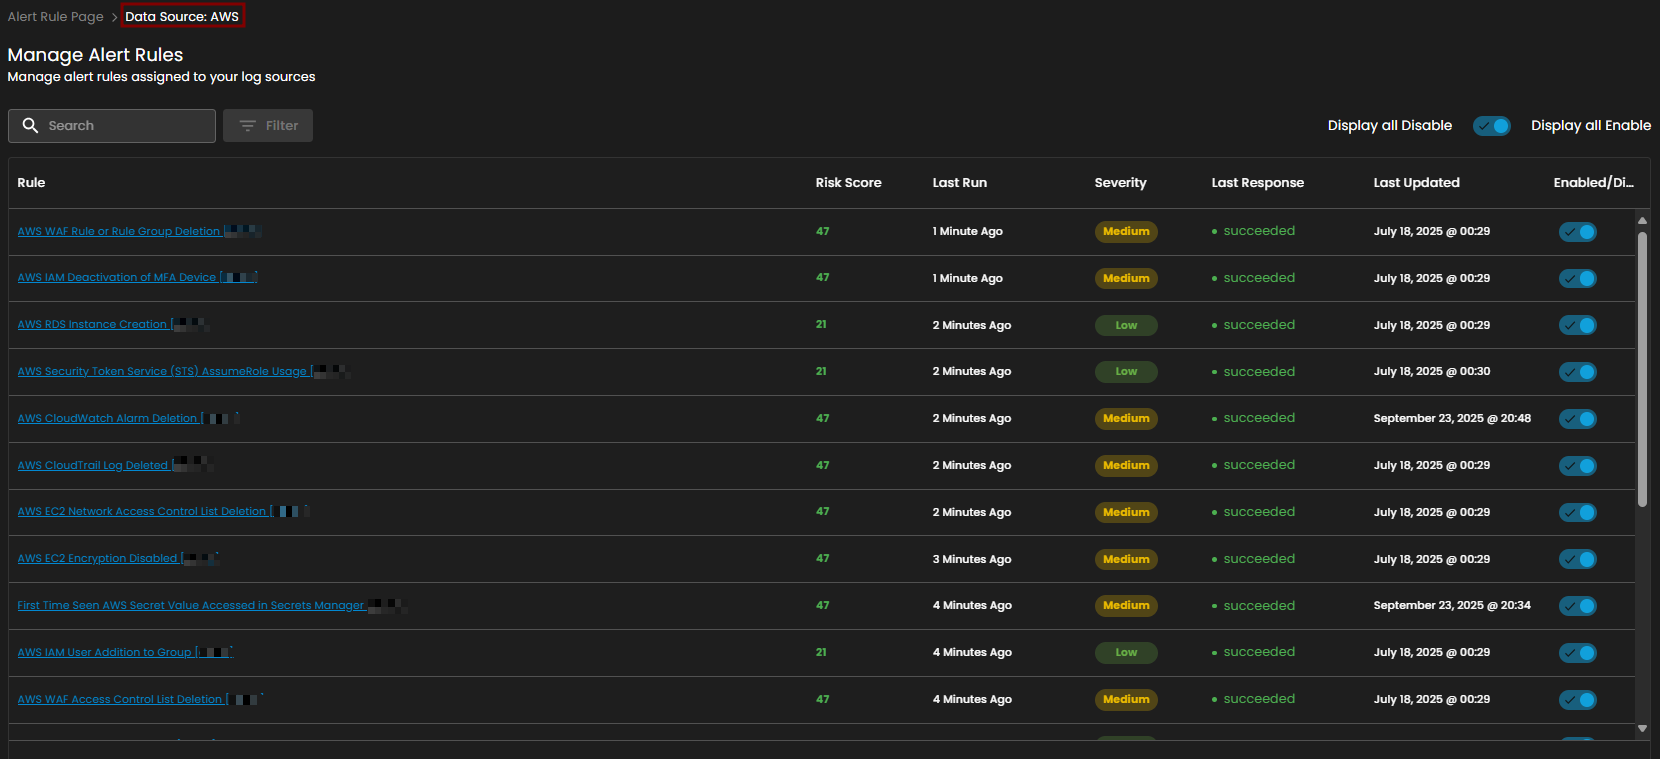The height and width of the screenshot is (759, 1660).
Task: Click Low severity badge for AWS RDS rule
Action: click(x=1126, y=325)
